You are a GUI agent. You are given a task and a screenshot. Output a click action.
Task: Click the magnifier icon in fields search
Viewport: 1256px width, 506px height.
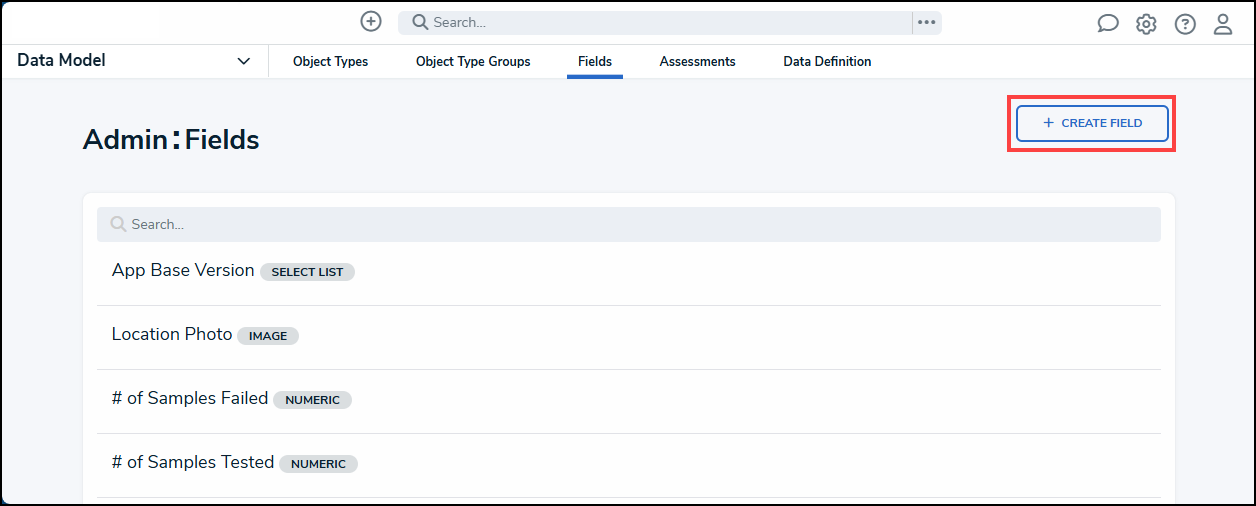tap(118, 224)
